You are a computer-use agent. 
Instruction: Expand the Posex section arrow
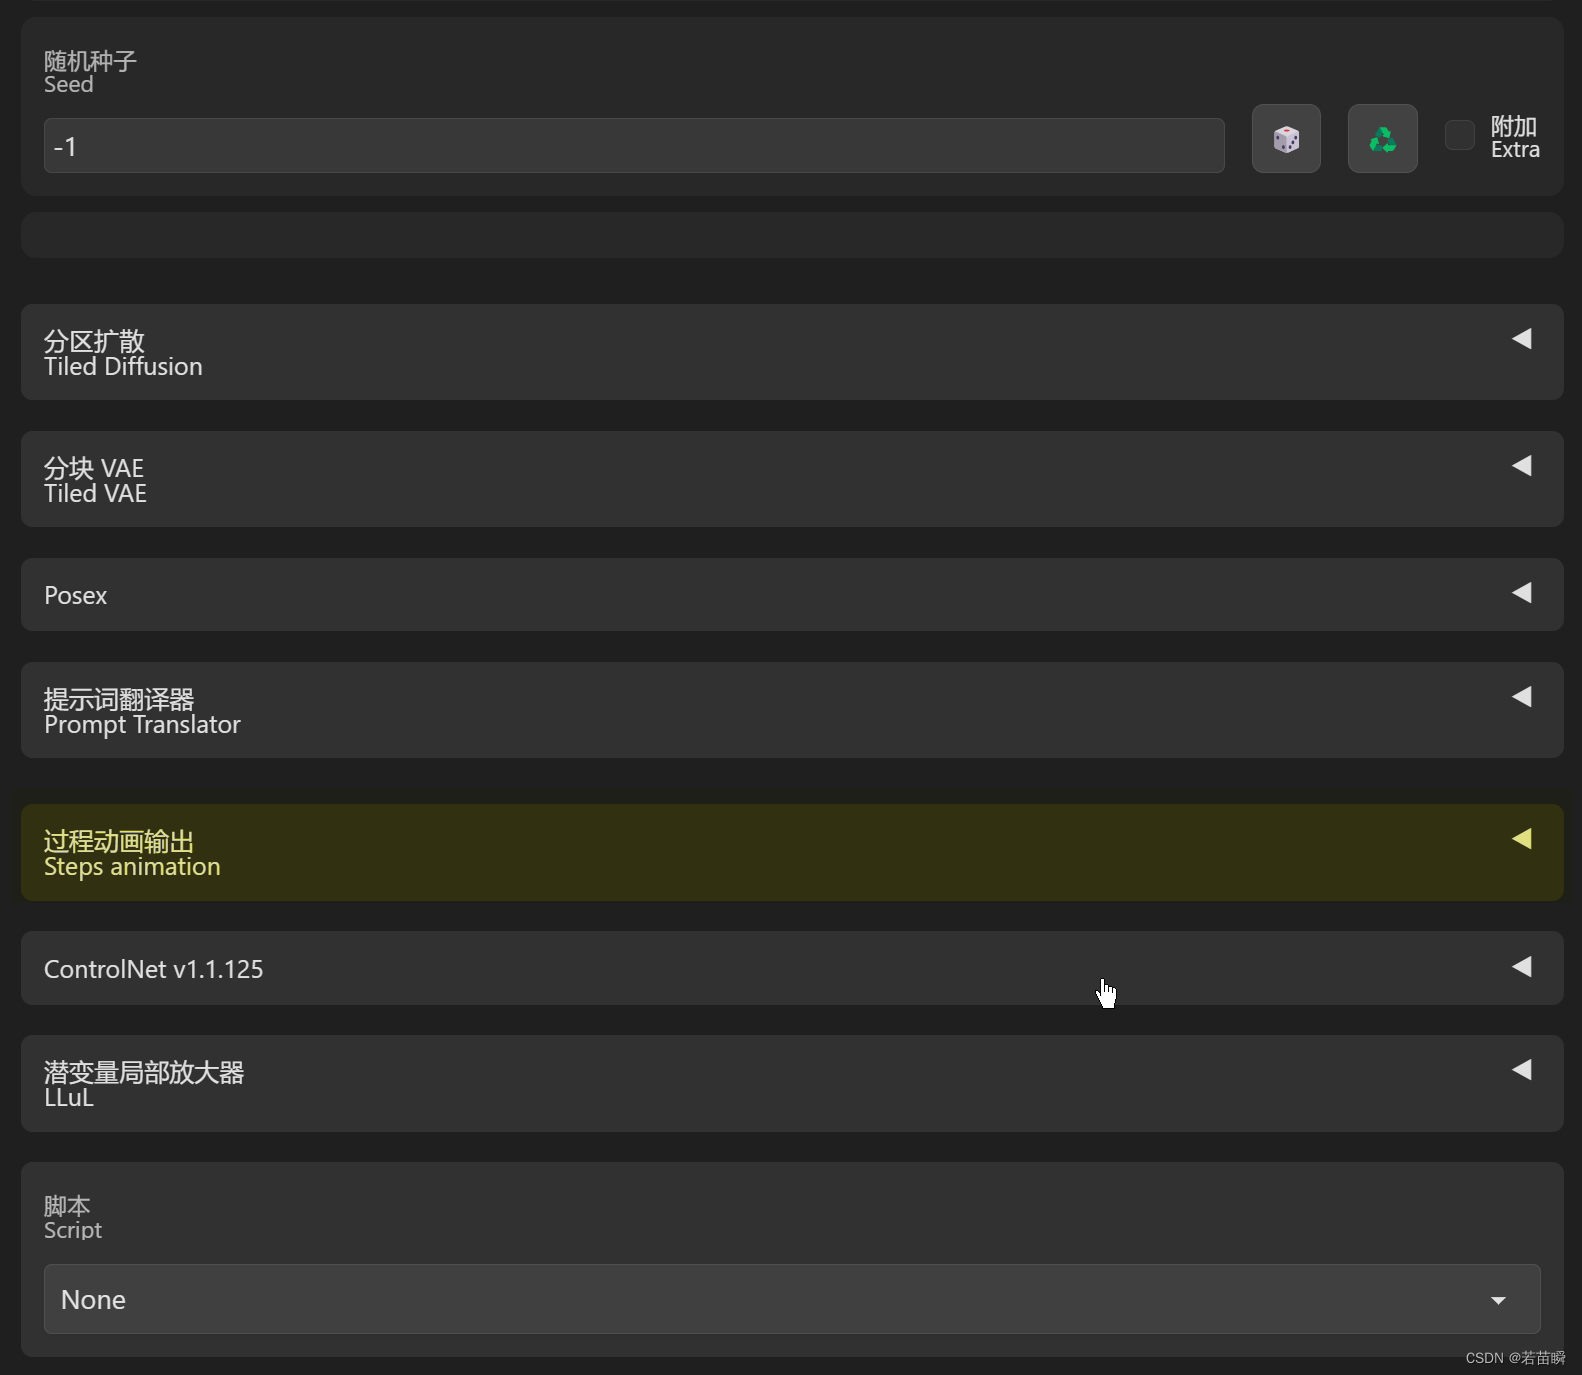(x=1522, y=593)
